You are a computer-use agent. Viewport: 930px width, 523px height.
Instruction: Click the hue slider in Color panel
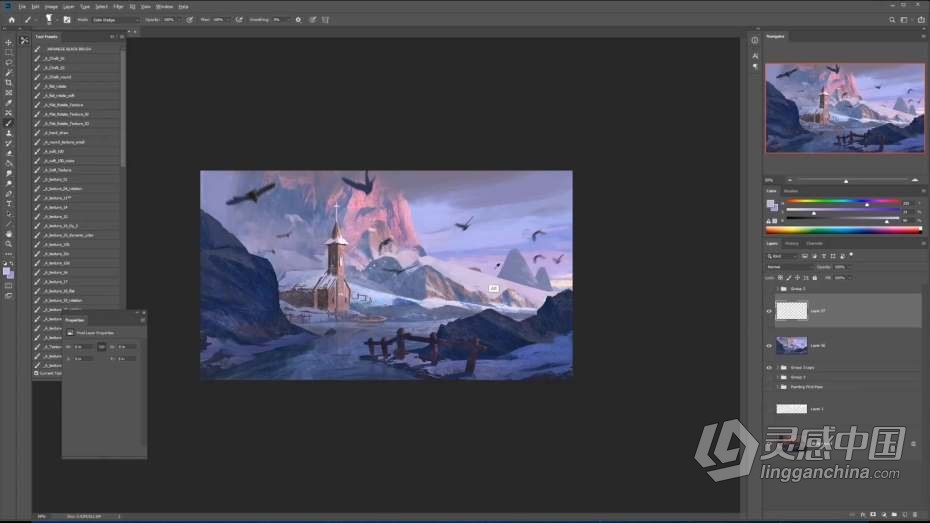[842, 204]
